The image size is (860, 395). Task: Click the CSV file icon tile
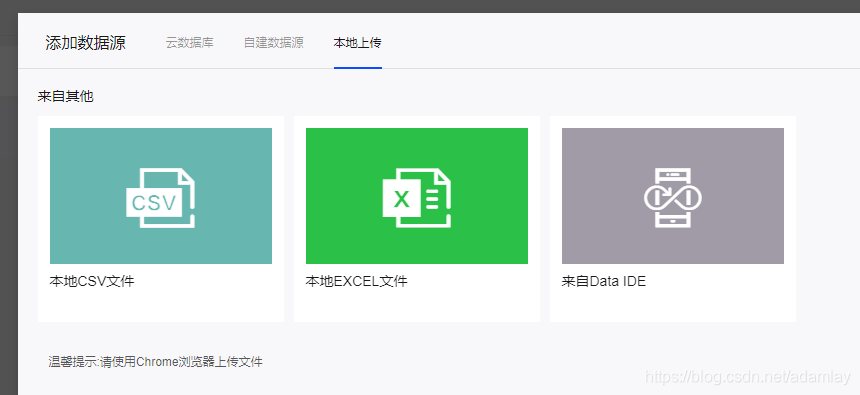click(x=161, y=196)
